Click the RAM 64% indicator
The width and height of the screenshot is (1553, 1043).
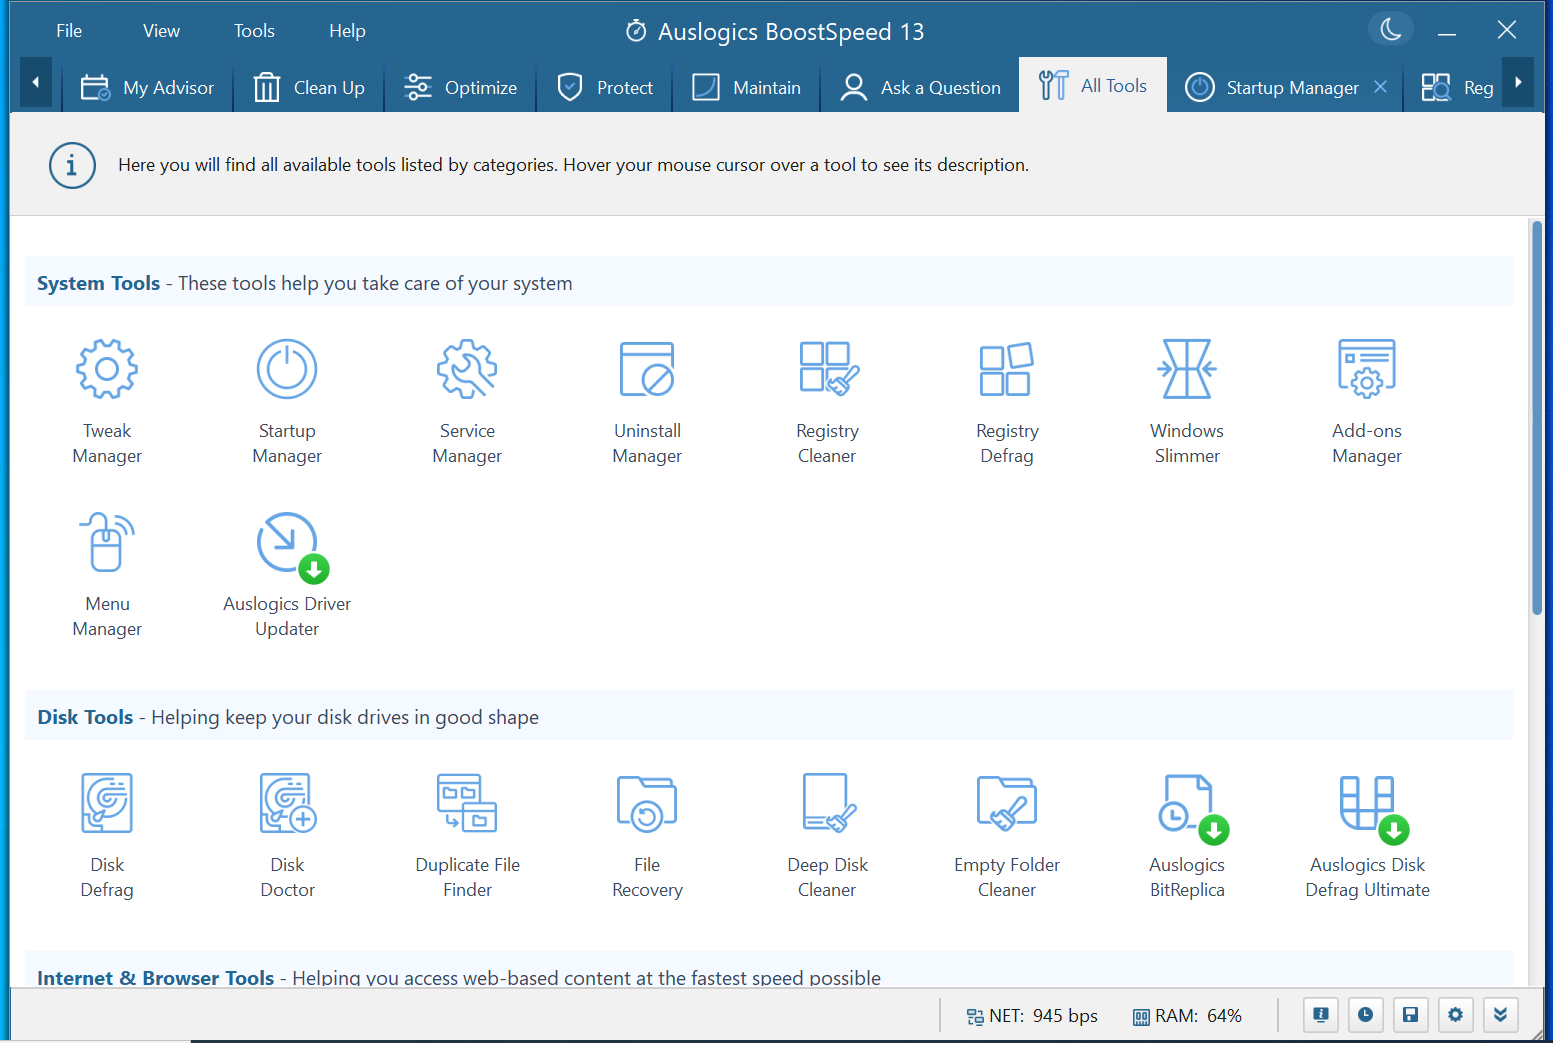point(1187,1016)
